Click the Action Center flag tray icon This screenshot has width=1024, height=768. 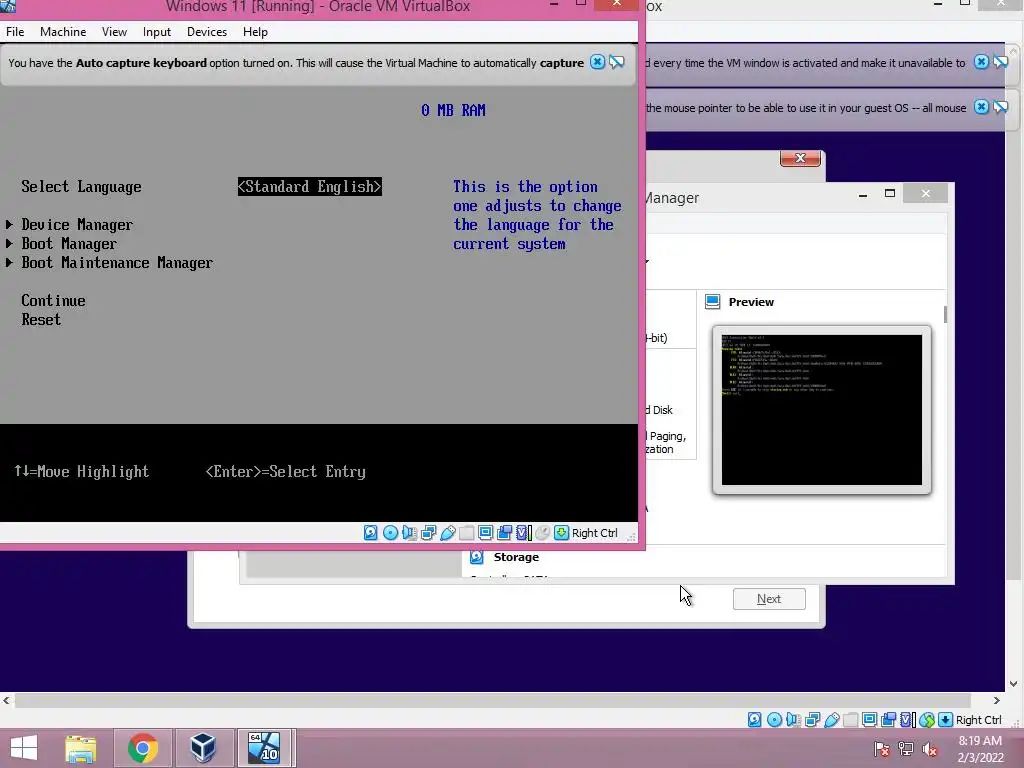[882, 749]
